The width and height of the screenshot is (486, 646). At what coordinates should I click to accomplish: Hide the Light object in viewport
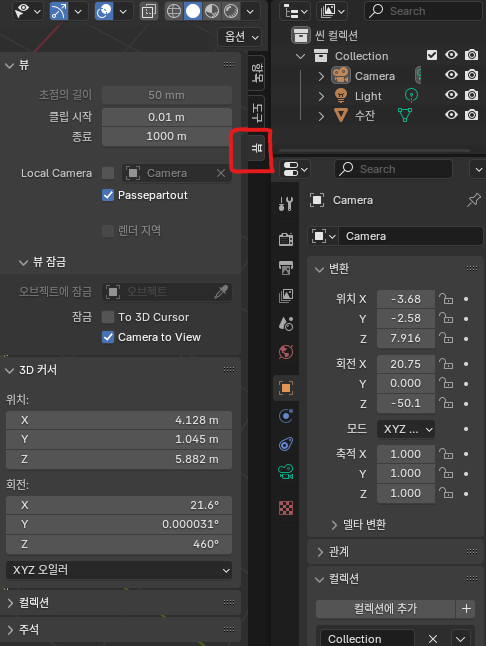tap(451, 95)
